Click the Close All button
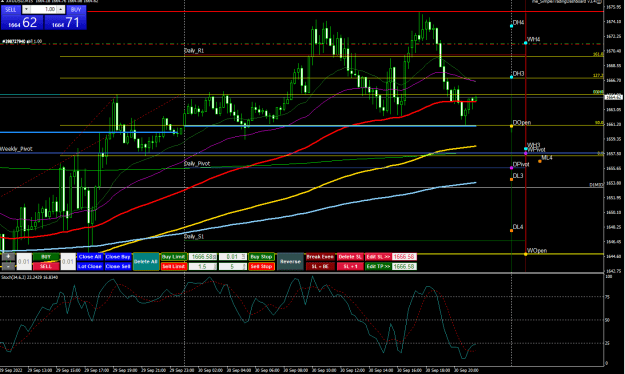 click(x=90, y=257)
